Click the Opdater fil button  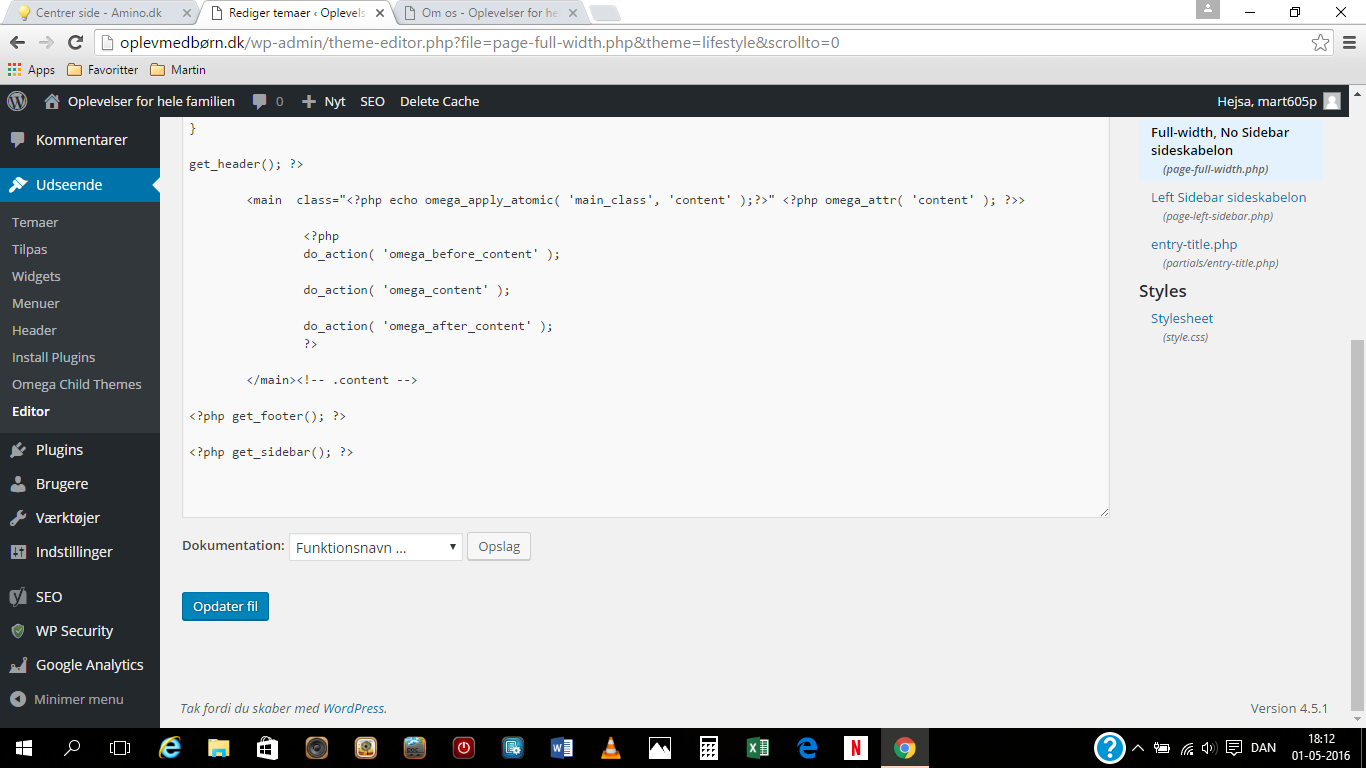[x=225, y=606]
